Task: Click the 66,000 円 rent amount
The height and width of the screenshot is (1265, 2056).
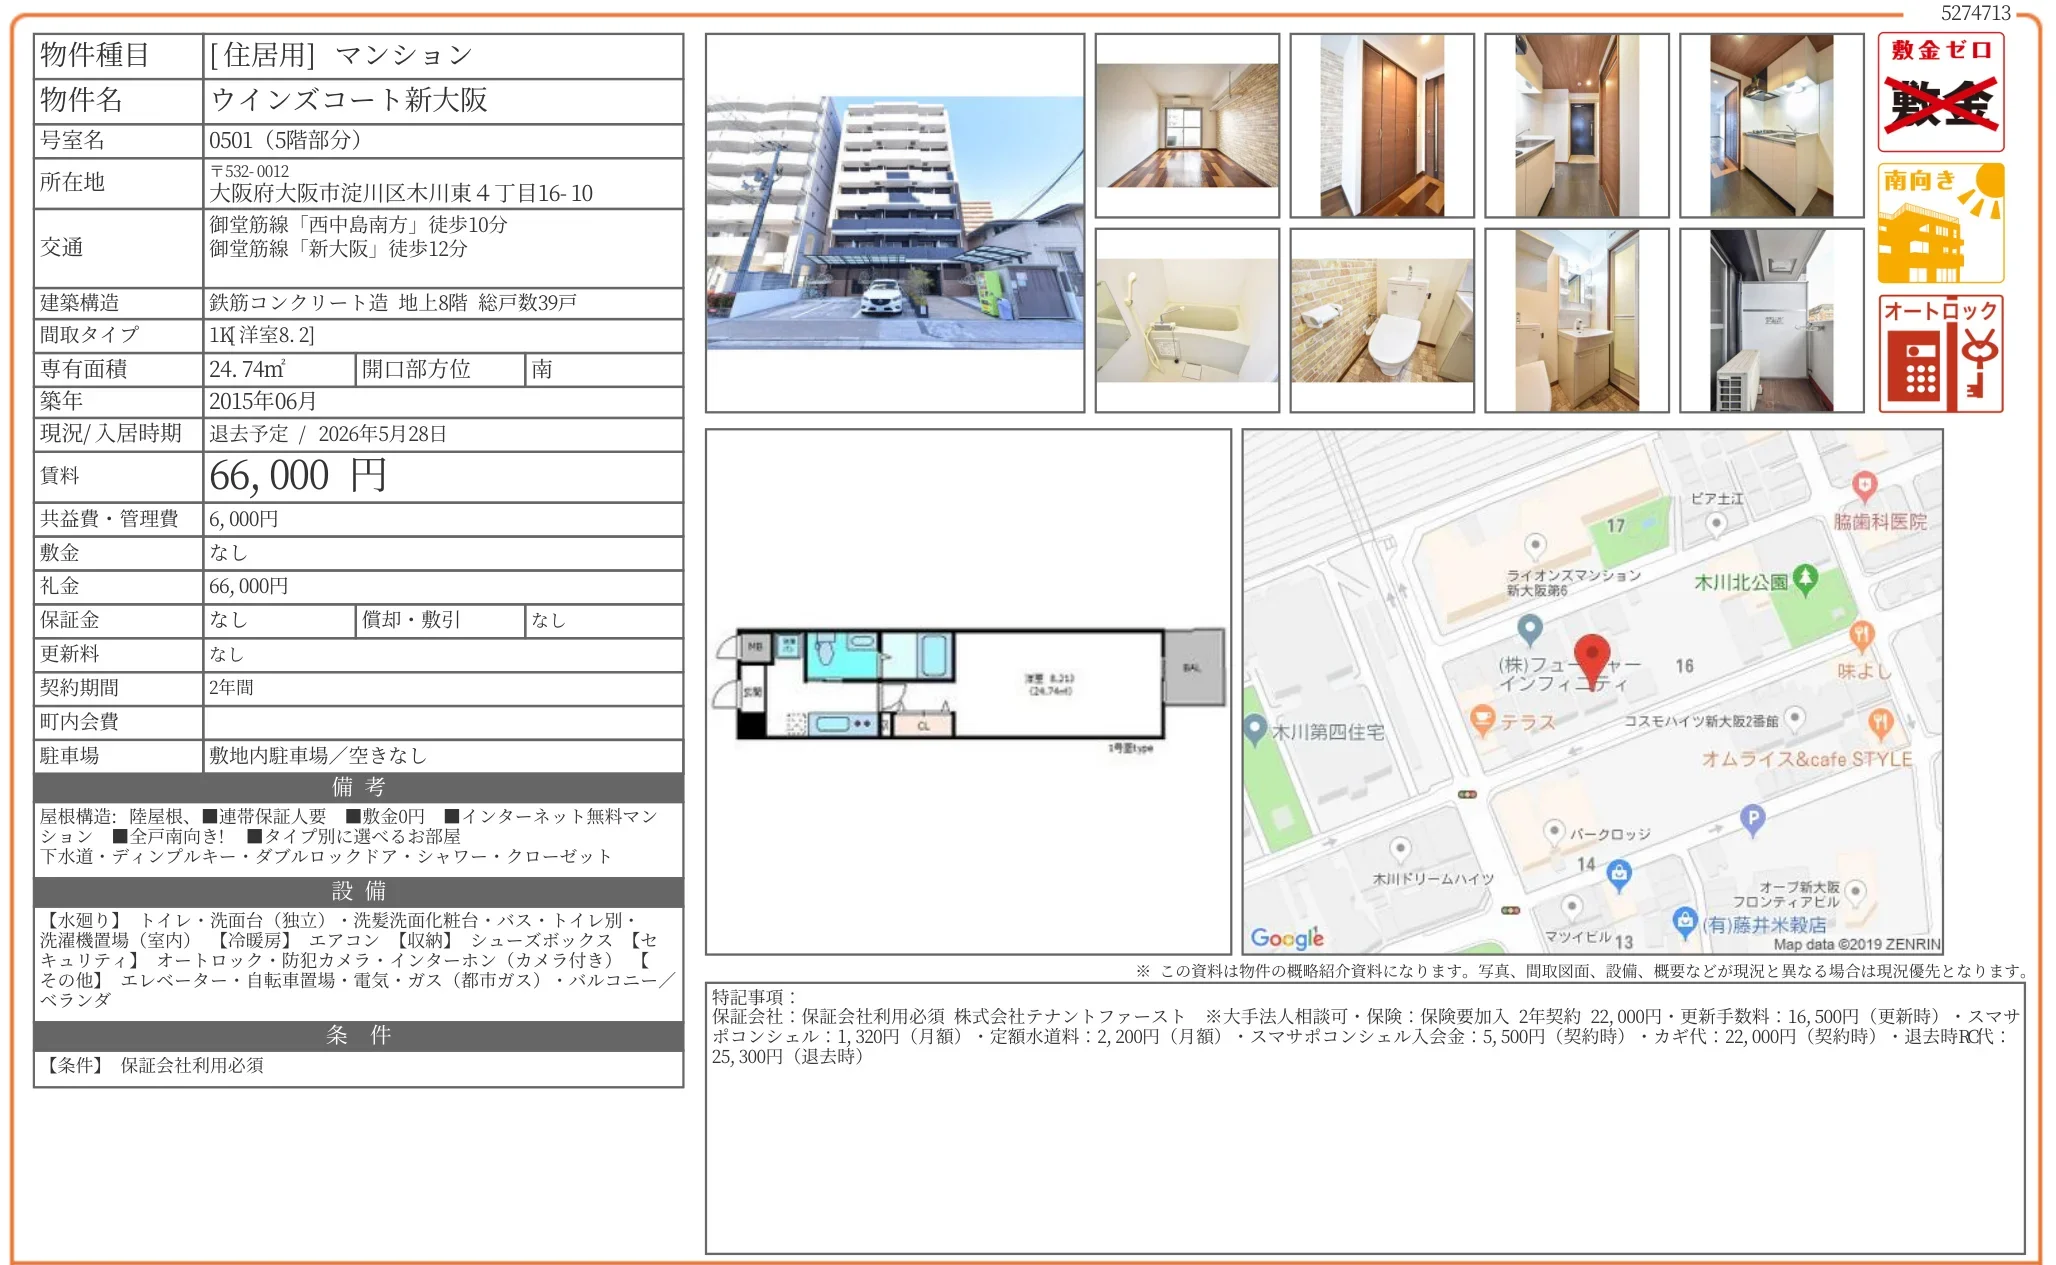Action: [298, 476]
